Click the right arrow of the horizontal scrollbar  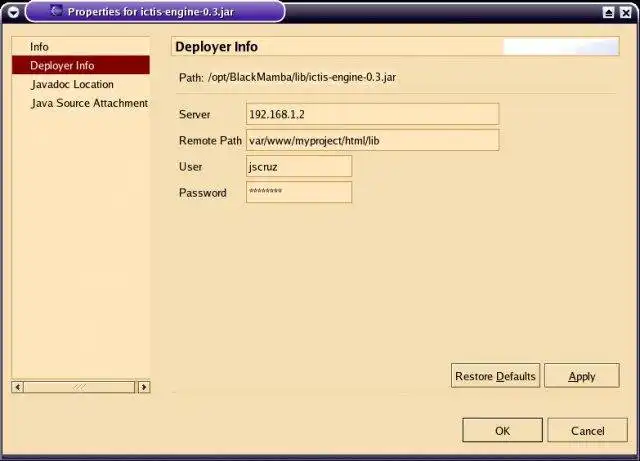point(144,387)
